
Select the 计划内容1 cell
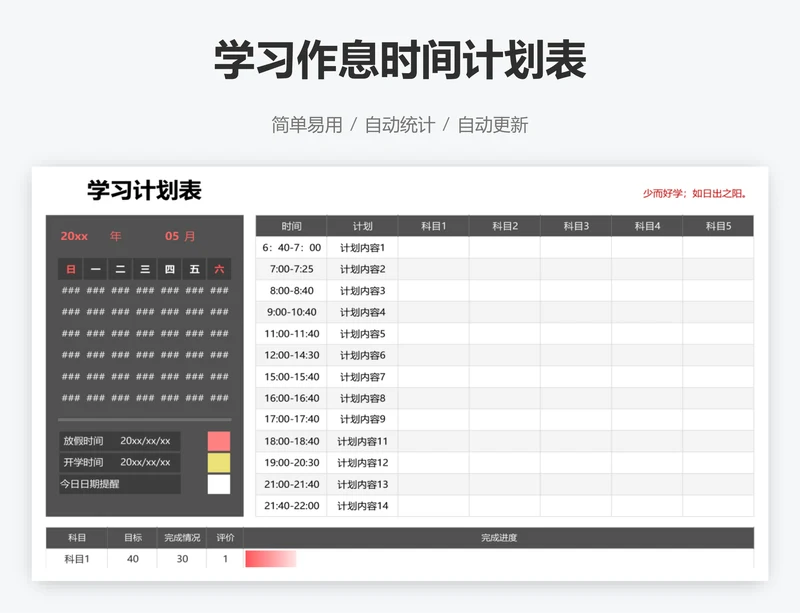362,248
